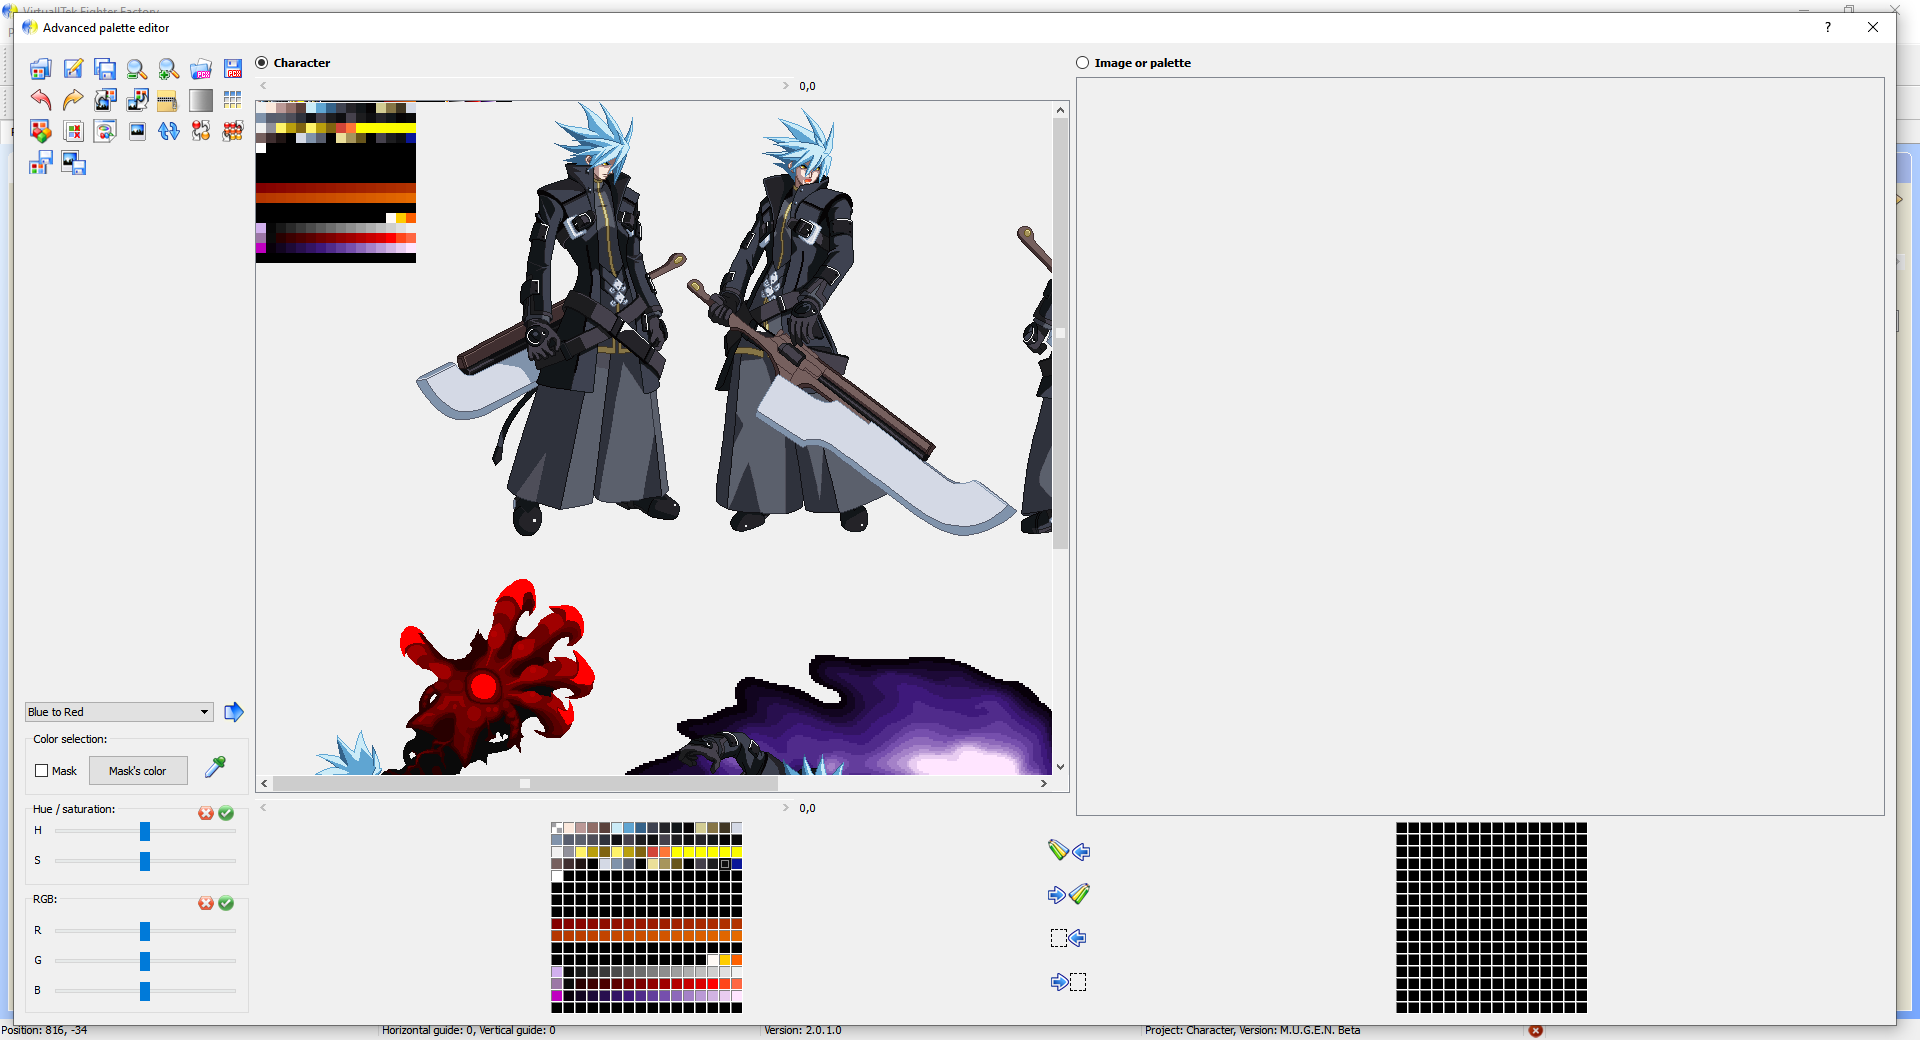Click the G green slider
Viewport: 1920px width, 1040px height.
click(145, 961)
